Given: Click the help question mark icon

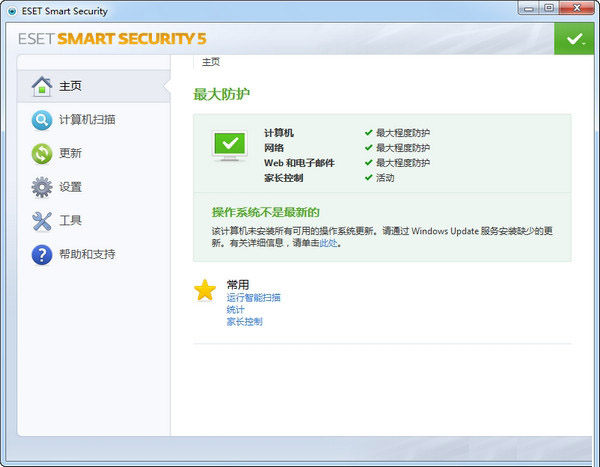Looking at the screenshot, I should (41, 255).
